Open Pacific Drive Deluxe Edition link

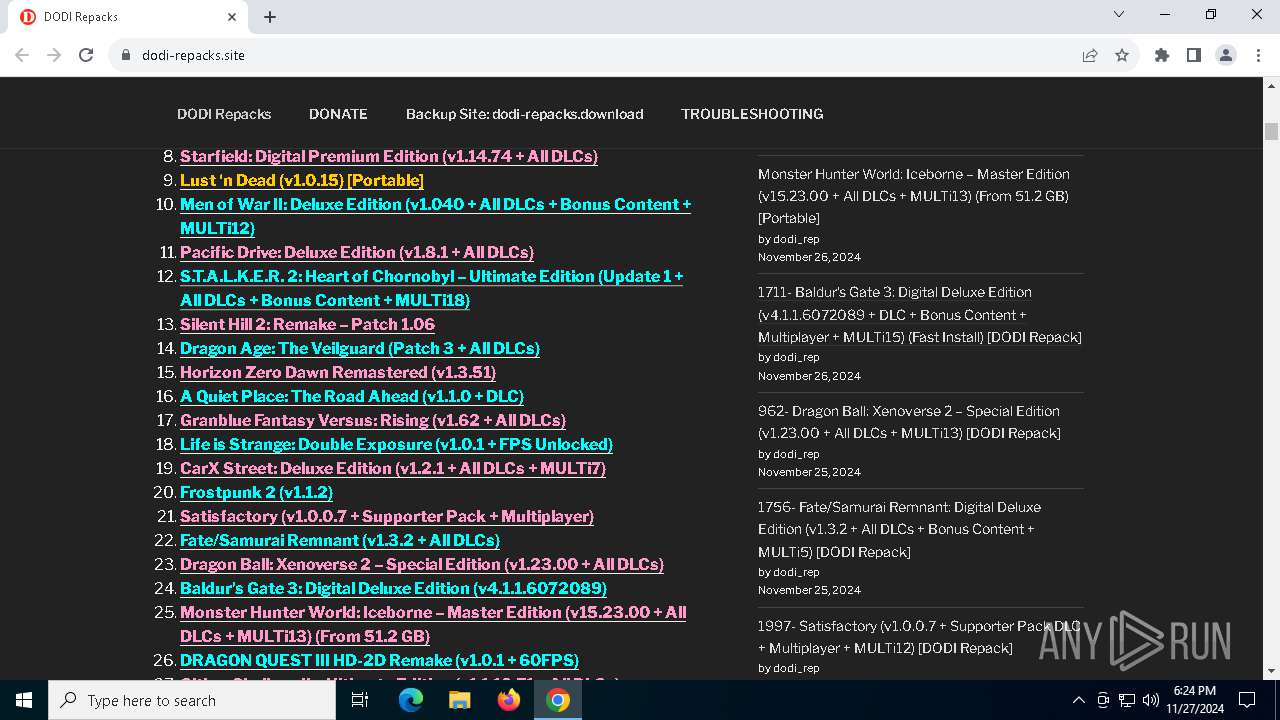click(x=357, y=252)
